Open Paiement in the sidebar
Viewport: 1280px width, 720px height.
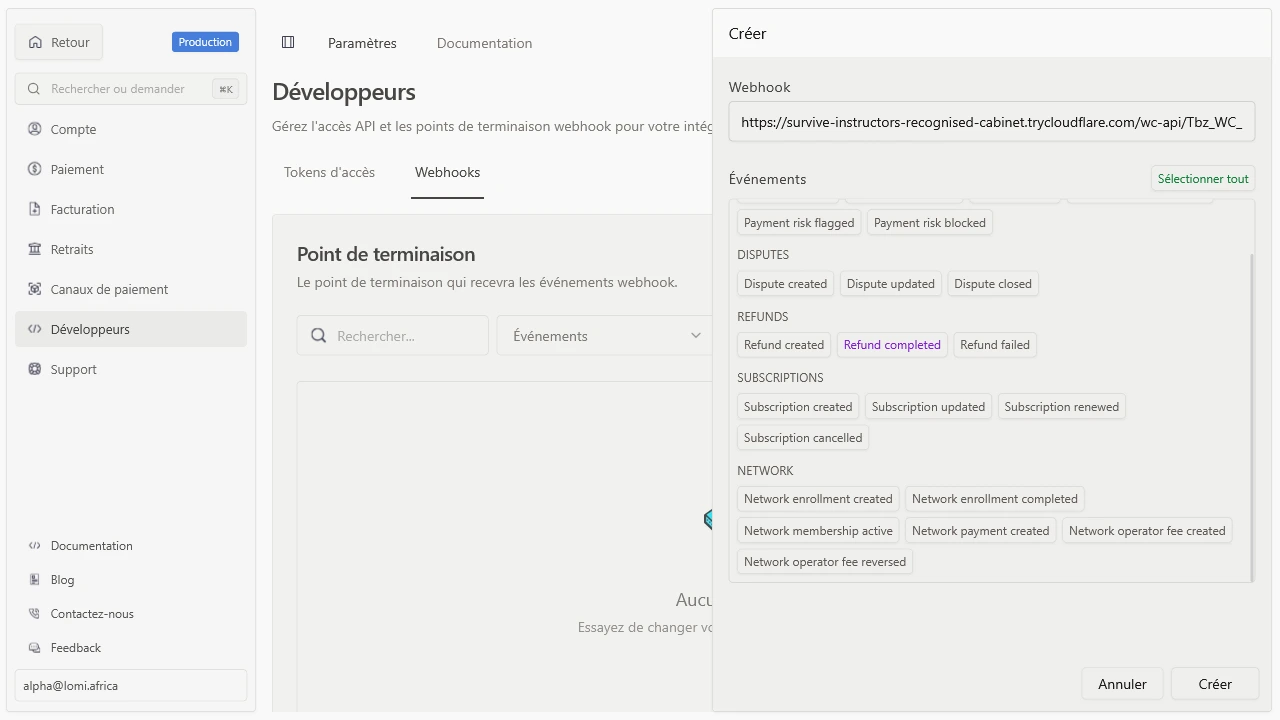(x=131, y=169)
